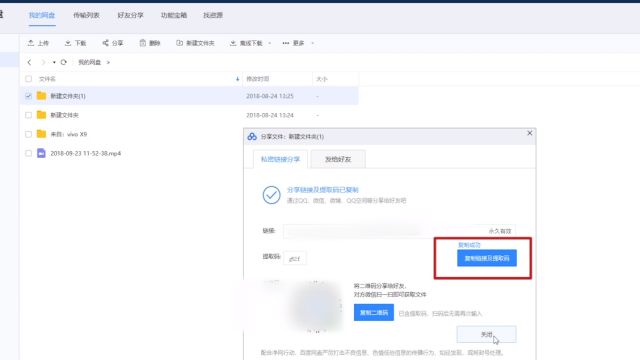Click the sort arrow in 文件名 header
This screenshot has width=640, height=360.
(237, 79)
